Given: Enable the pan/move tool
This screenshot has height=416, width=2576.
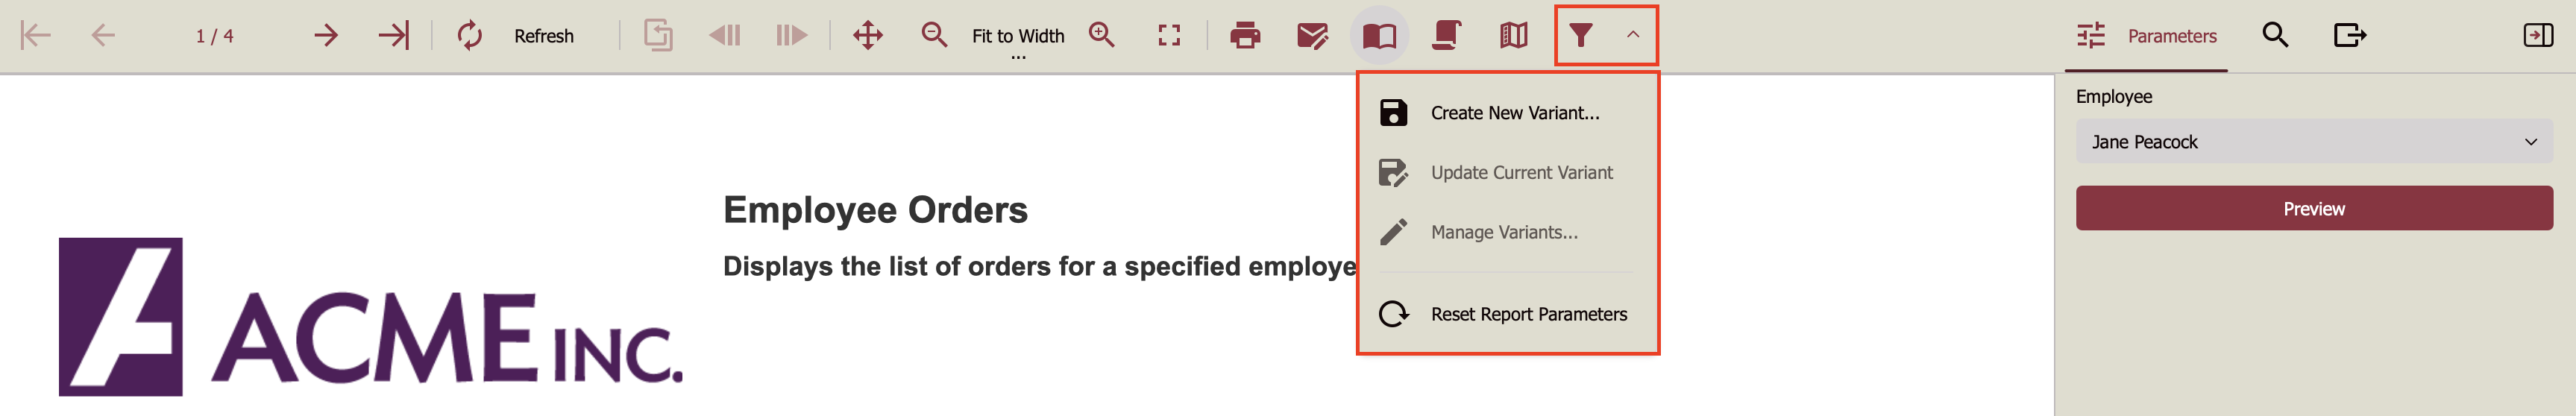Looking at the screenshot, I should pyautogui.click(x=867, y=36).
